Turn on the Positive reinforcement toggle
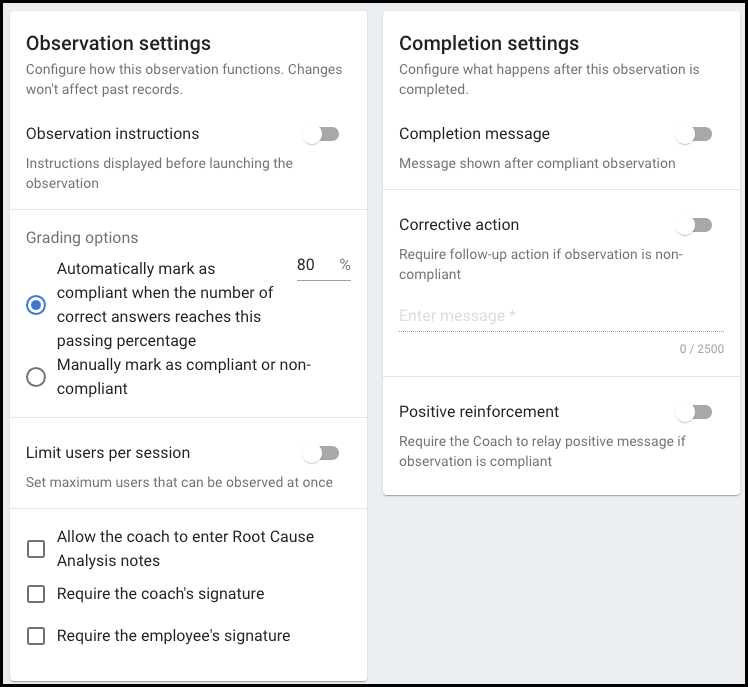Image resolution: width=748 pixels, height=687 pixels. (x=693, y=412)
